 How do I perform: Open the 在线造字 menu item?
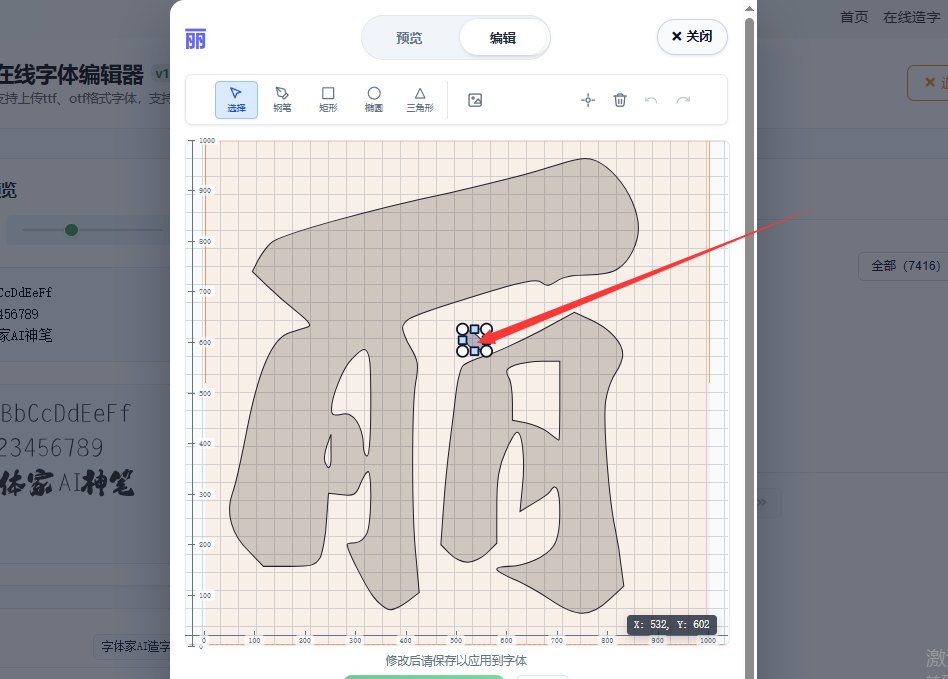[x=911, y=16]
